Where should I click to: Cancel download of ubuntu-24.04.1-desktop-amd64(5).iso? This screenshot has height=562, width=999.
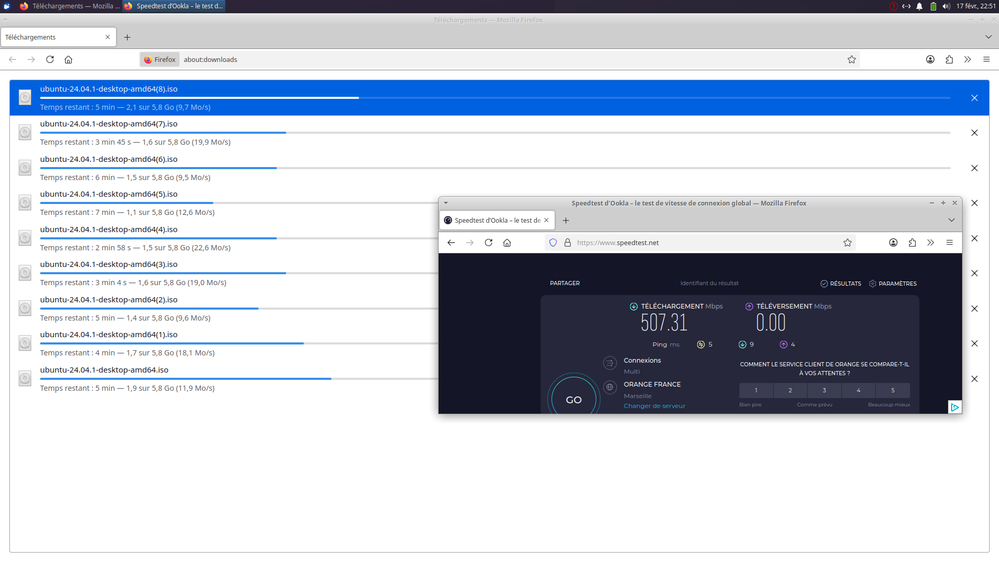point(974,203)
